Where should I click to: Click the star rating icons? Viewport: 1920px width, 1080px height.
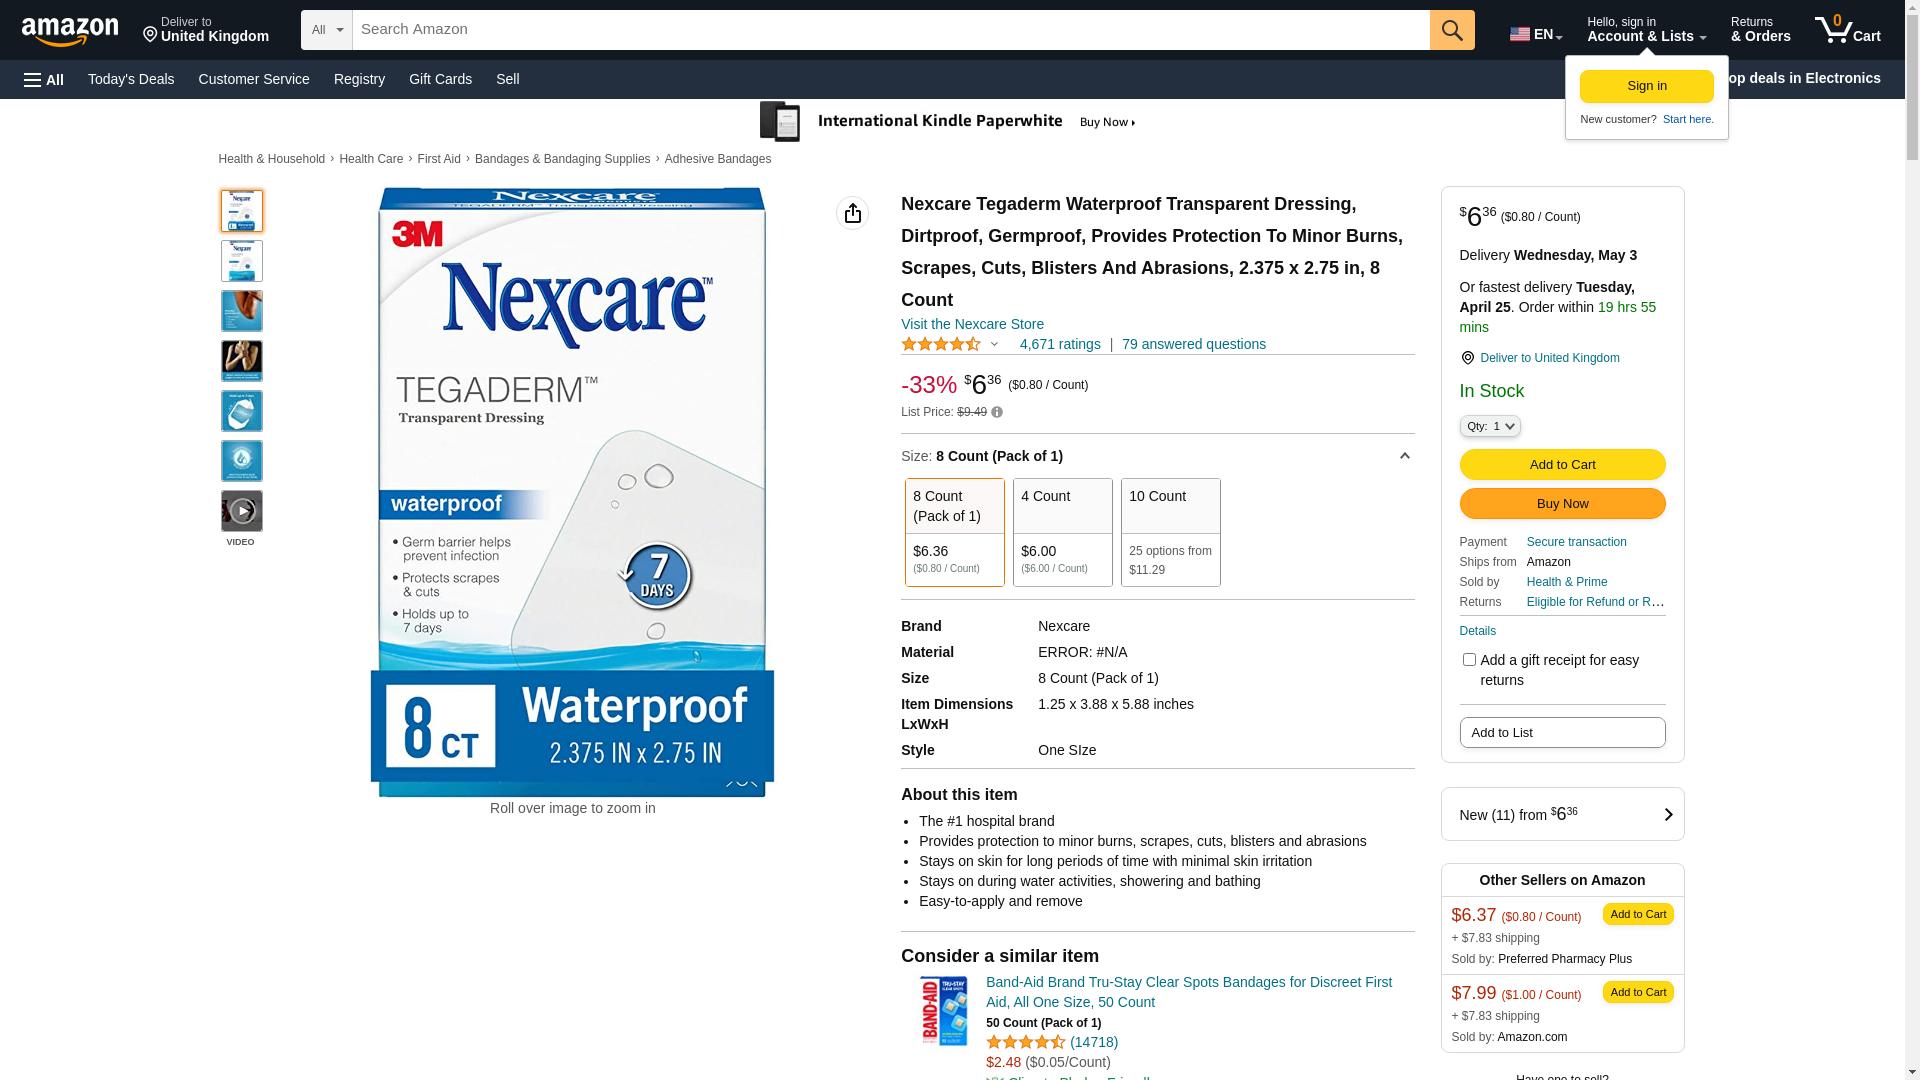(x=941, y=344)
